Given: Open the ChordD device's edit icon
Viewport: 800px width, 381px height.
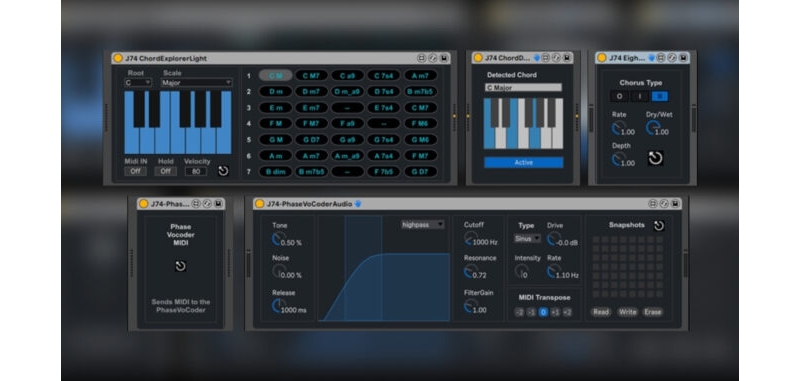Looking at the screenshot, I should pos(557,58).
